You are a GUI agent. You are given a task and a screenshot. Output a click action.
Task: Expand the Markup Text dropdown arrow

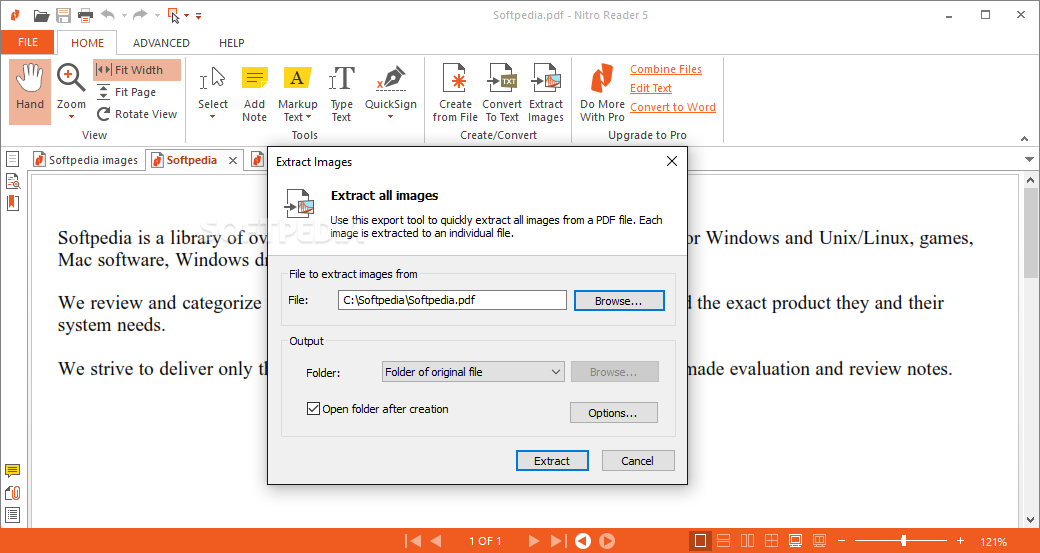(308, 117)
